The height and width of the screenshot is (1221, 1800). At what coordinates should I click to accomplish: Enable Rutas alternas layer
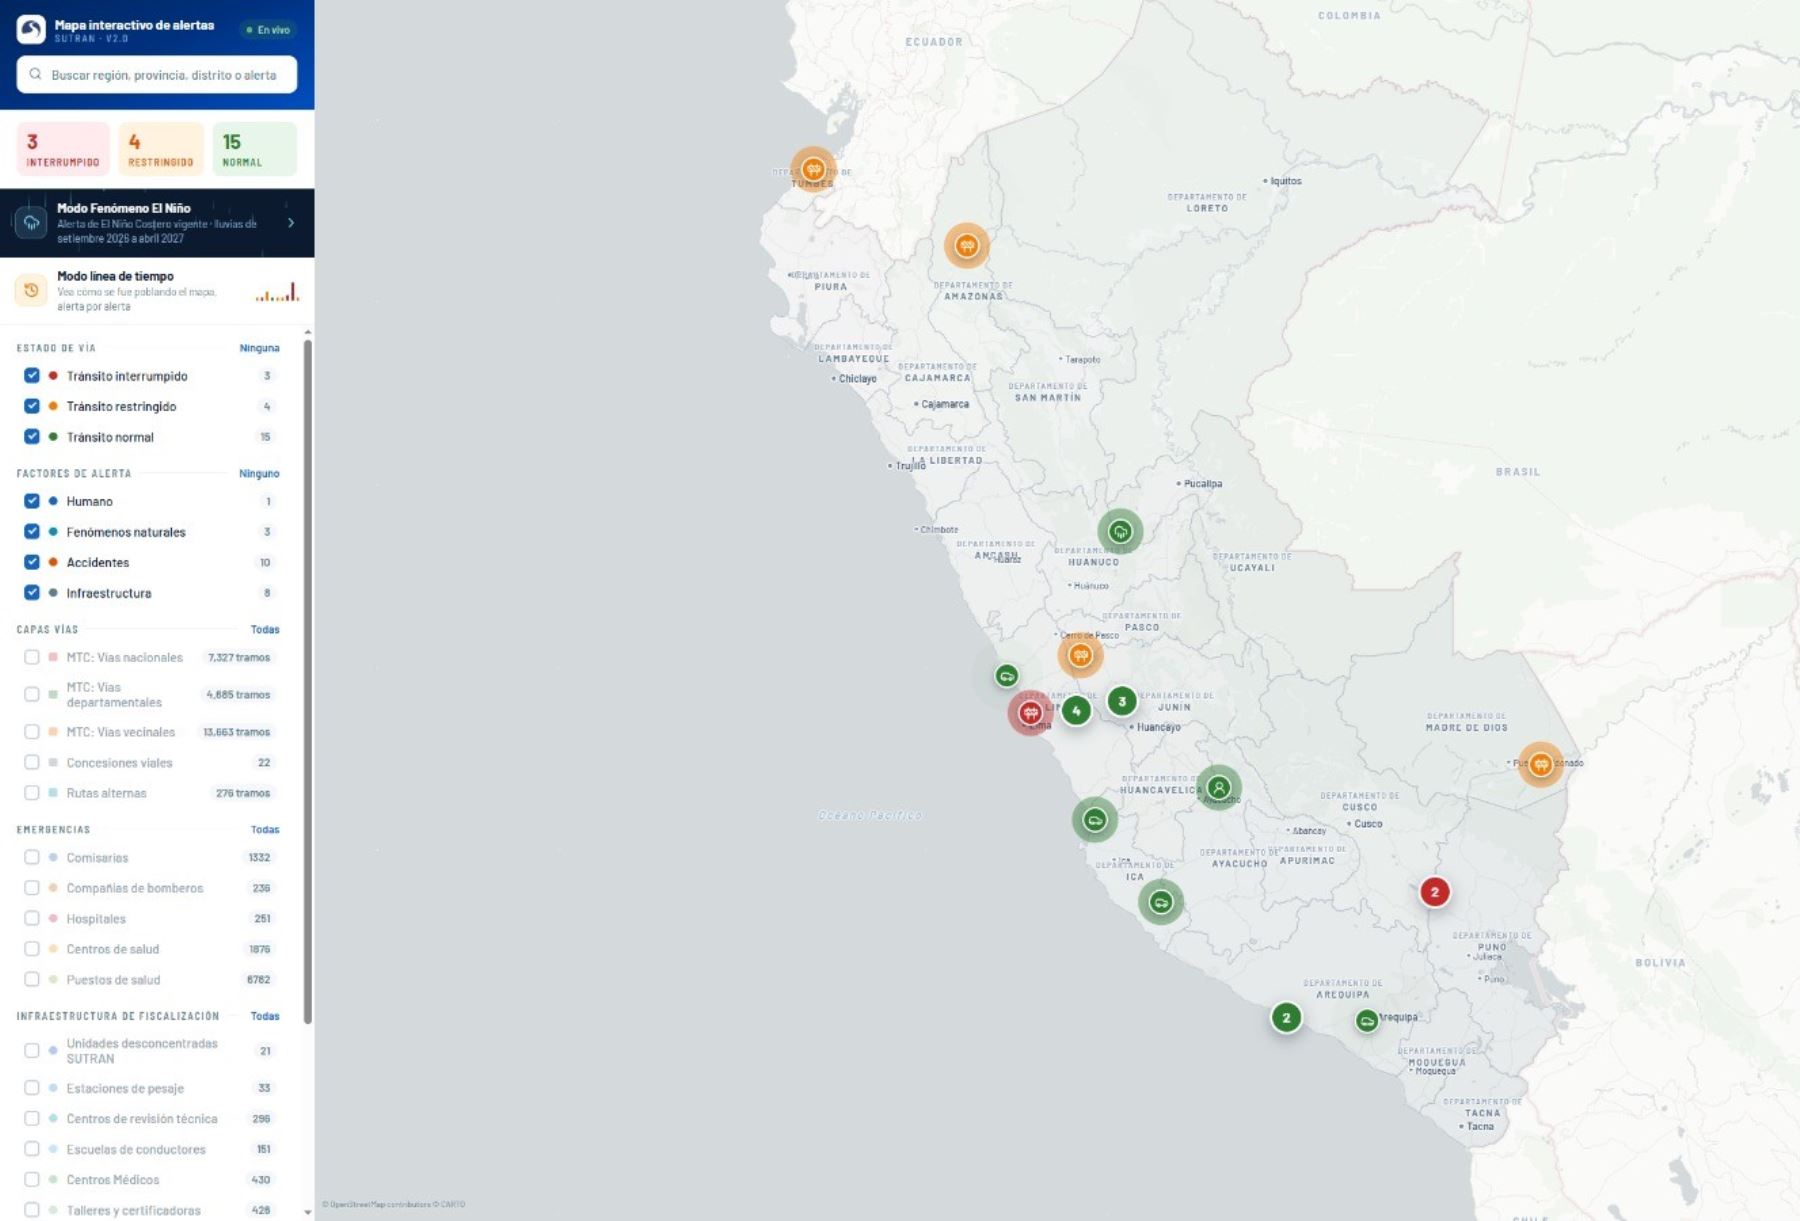tap(32, 793)
